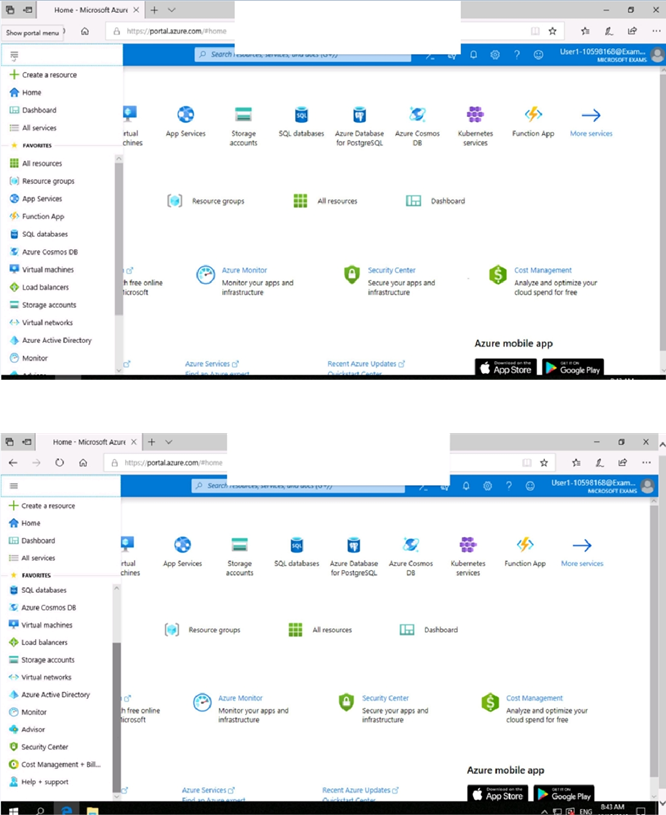Open Cost Management link in lower window
Viewport: 666px width, 815px height.
(x=534, y=698)
